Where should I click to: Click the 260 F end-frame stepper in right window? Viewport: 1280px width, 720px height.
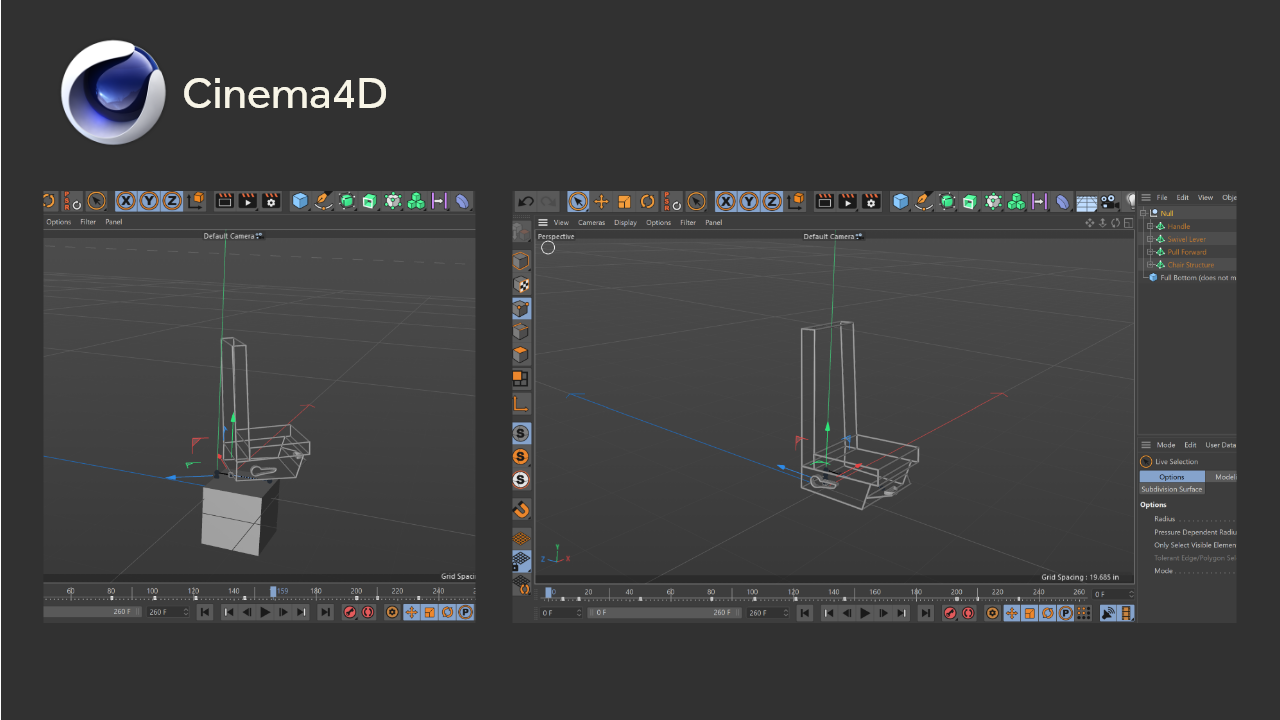(785, 613)
